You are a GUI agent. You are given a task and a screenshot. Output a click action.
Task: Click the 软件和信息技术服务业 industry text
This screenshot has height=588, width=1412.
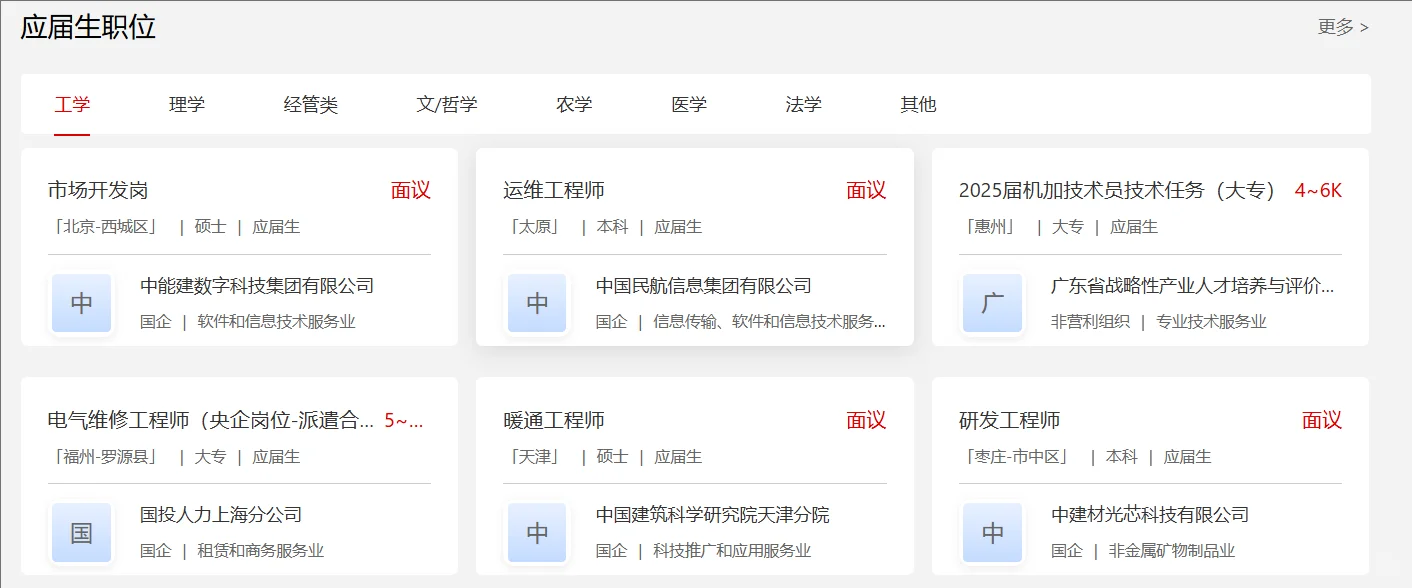point(276,322)
